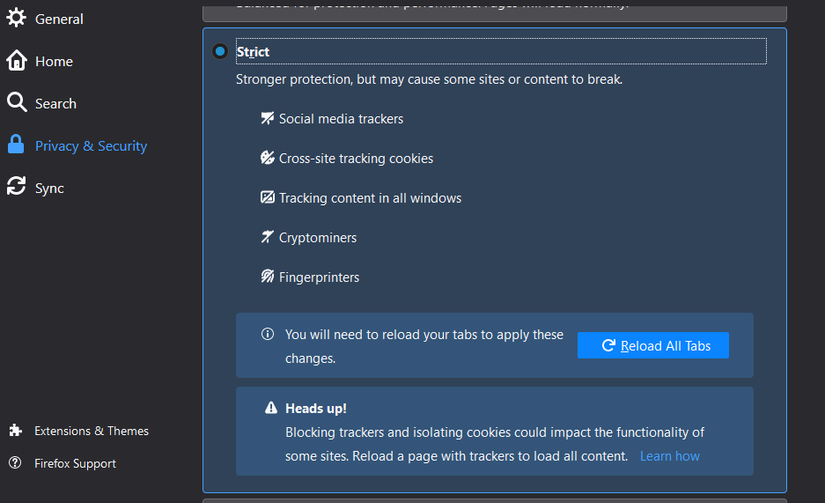Image resolution: width=825 pixels, height=503 pixels.
Task: Click the Heads up warning triangle icon
Action: click(x=271, y=408)
